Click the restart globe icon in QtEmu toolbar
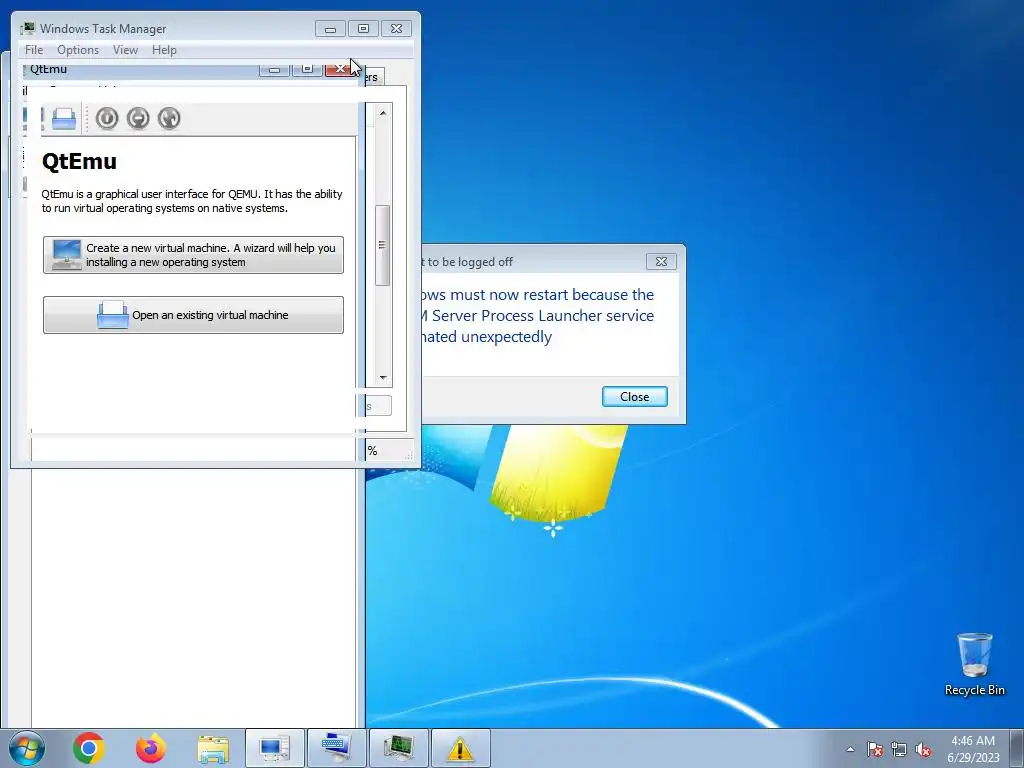The image size is (1024, 768). 168,118
